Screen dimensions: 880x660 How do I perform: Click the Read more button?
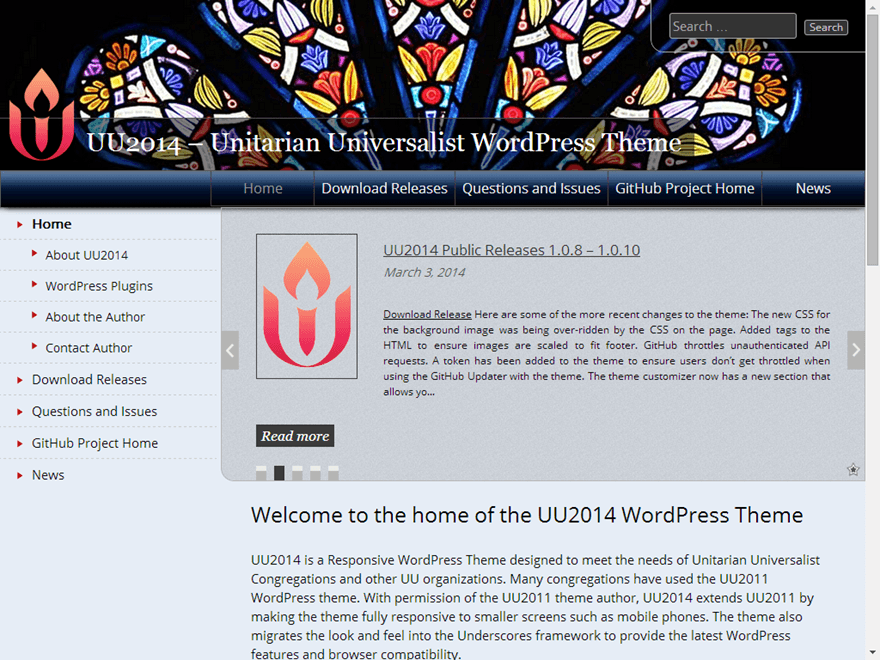click(295, 436)
